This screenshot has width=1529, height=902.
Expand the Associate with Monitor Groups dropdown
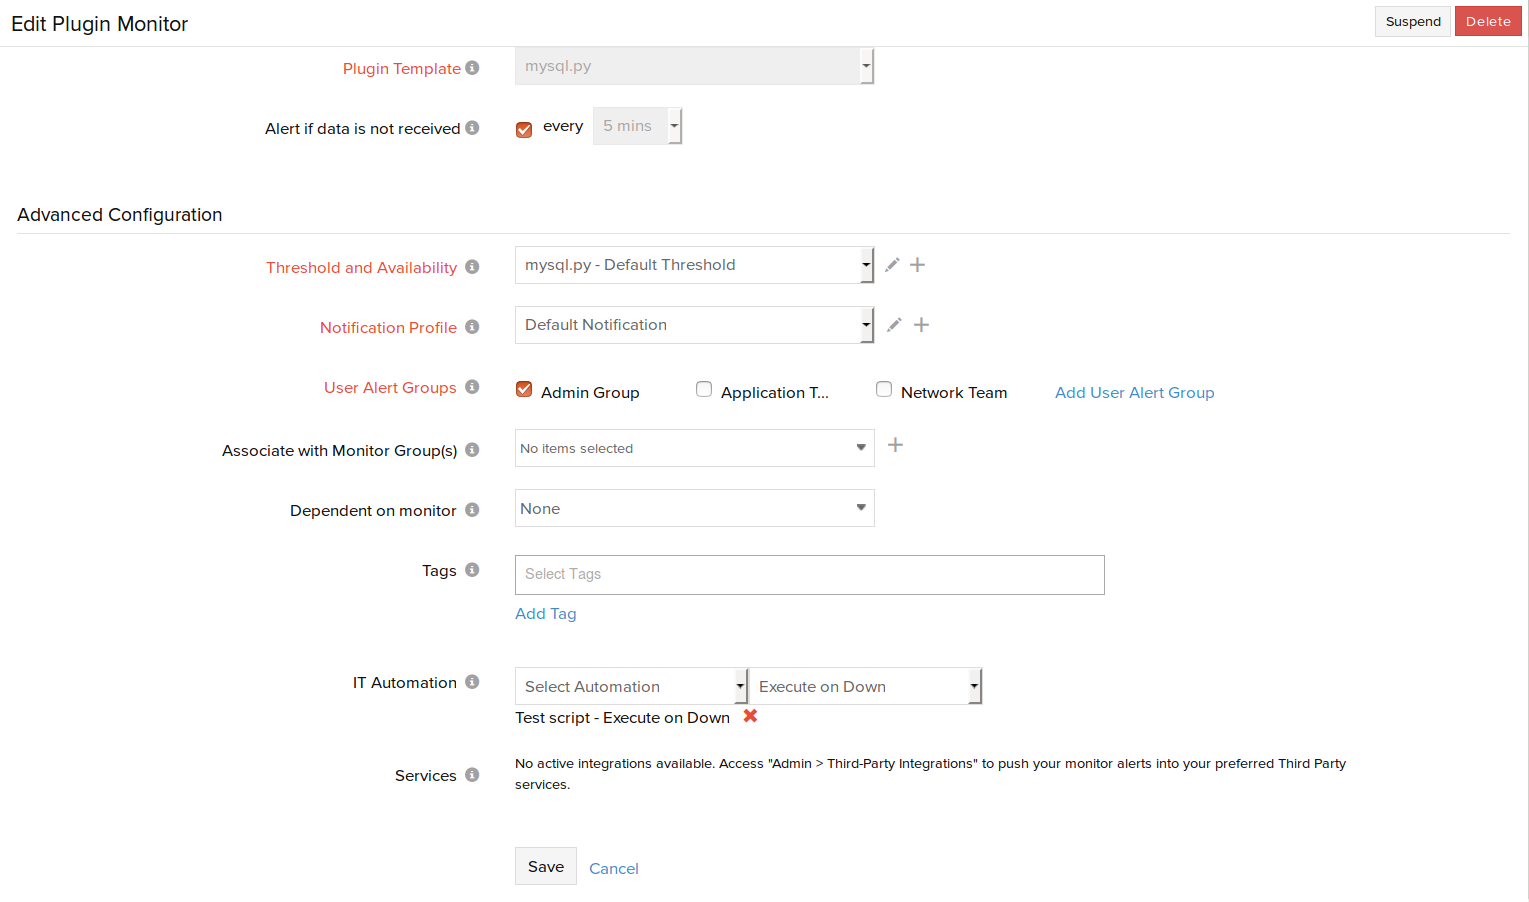point(695,448)
